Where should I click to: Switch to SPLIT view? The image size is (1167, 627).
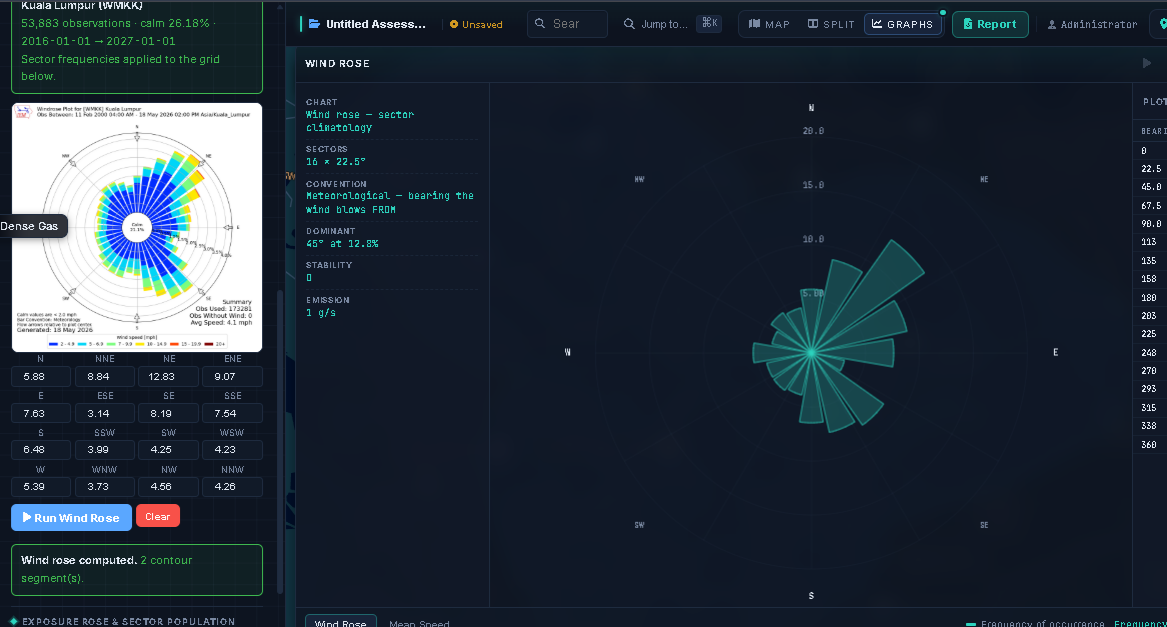coord(831,24)
